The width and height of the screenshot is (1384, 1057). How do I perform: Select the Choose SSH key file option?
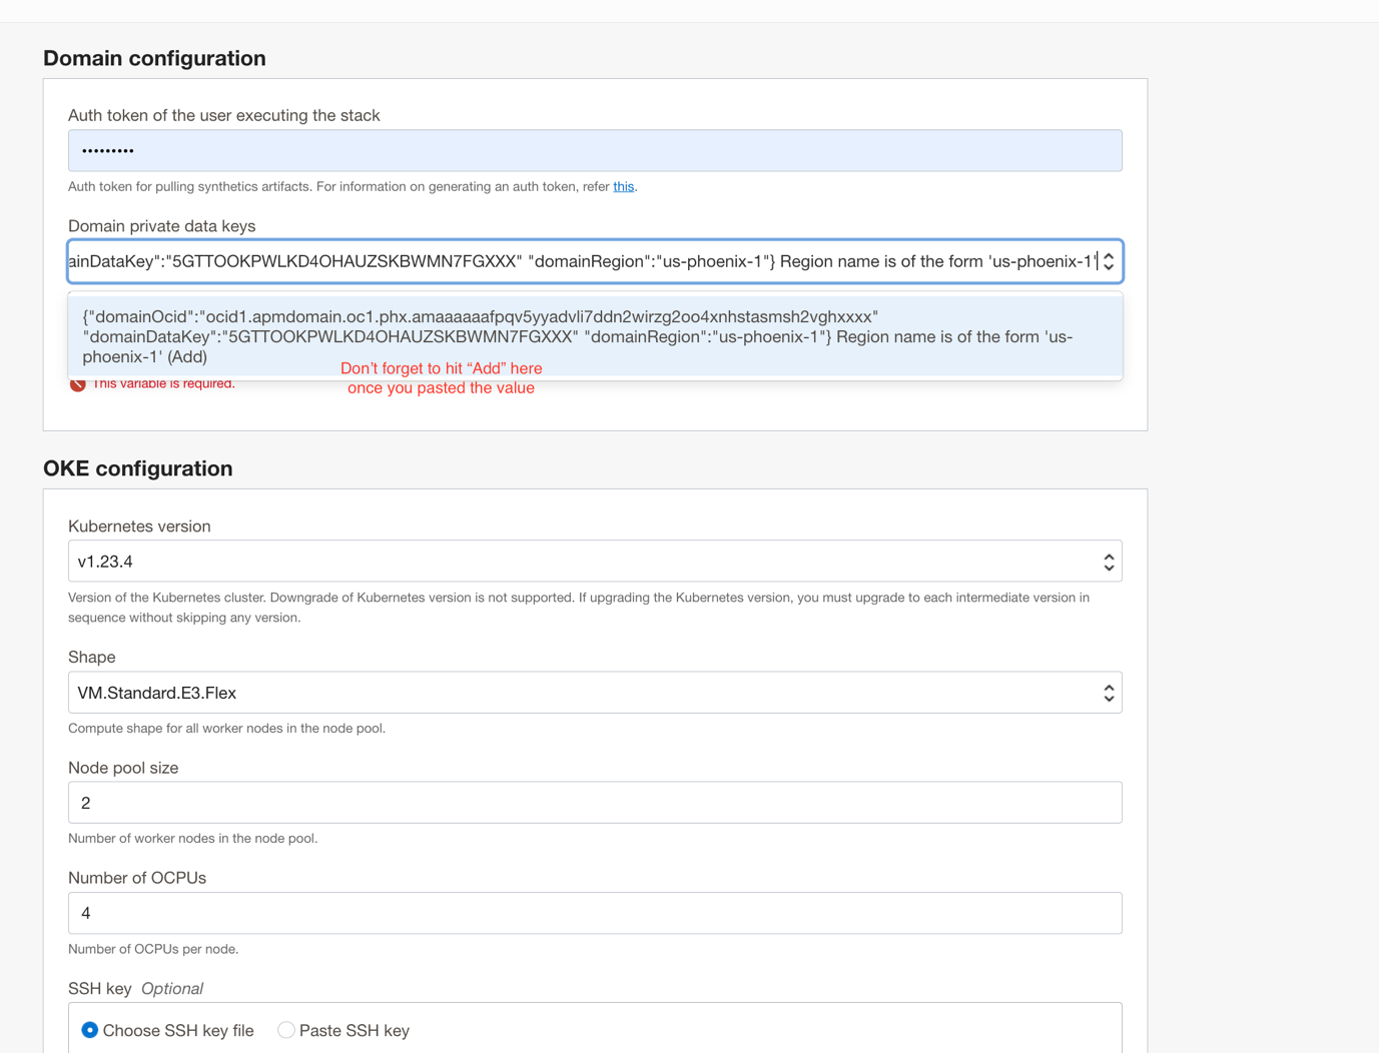tap(90, 1030)
